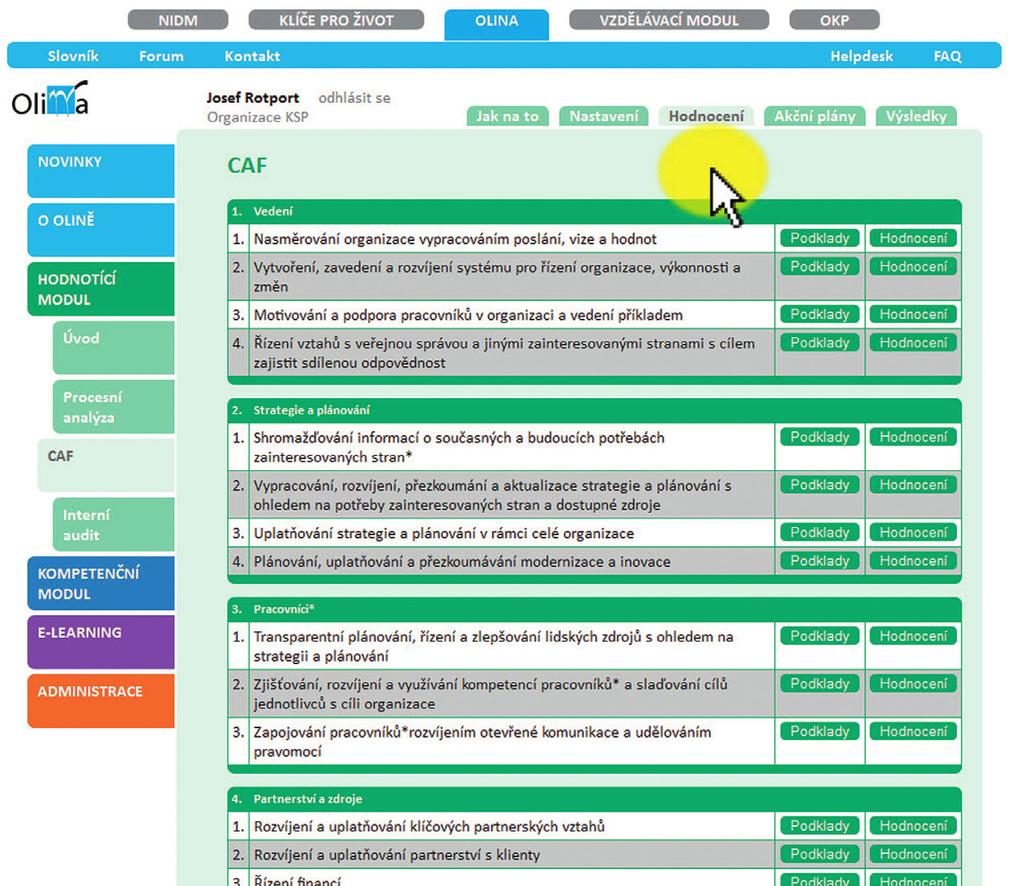Click Hodnocení for Transparentní plánování lidských zdrojů
Viewport: 1024px width, 886px height.
tap(913, 636)
